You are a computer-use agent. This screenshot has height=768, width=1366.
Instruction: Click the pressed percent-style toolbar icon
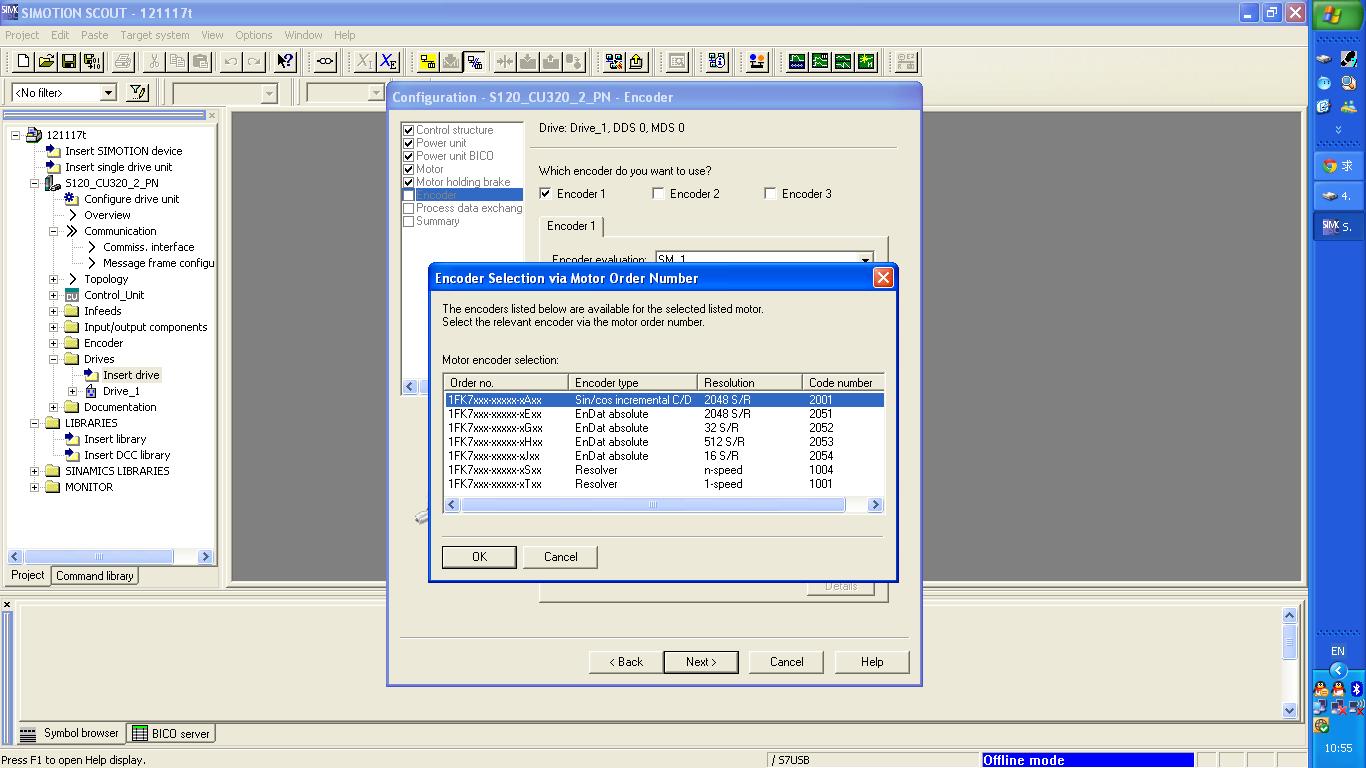474,62
